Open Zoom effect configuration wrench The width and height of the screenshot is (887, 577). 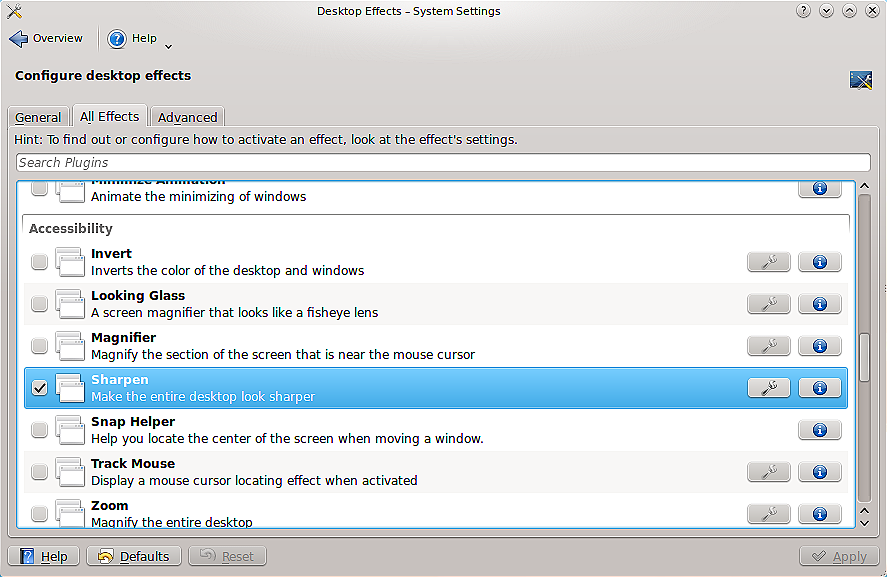[x=768, y=514]
